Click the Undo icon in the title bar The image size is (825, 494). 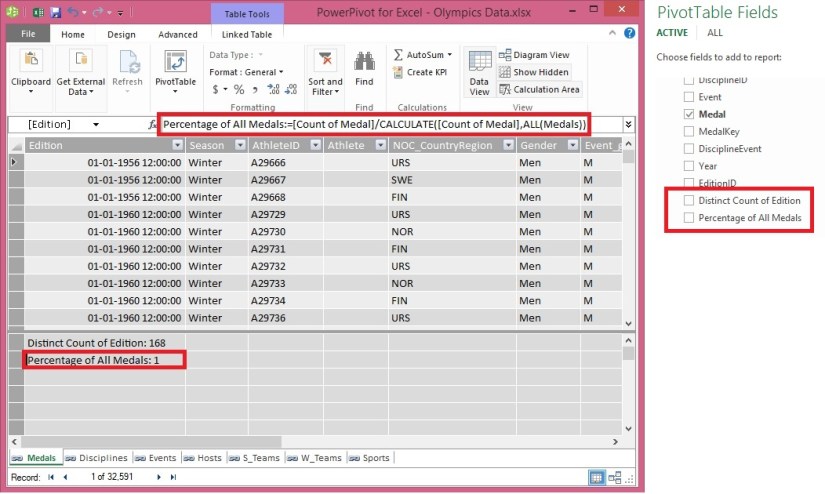(x=73, y=12)
